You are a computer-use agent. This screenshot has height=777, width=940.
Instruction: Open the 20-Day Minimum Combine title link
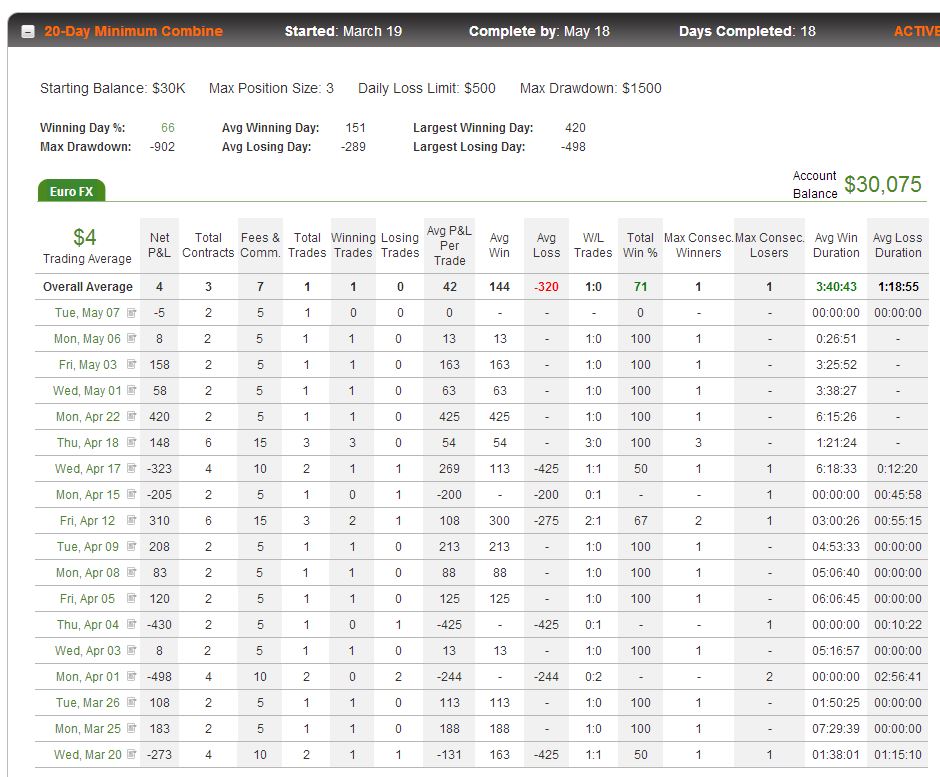pos(133,31)
